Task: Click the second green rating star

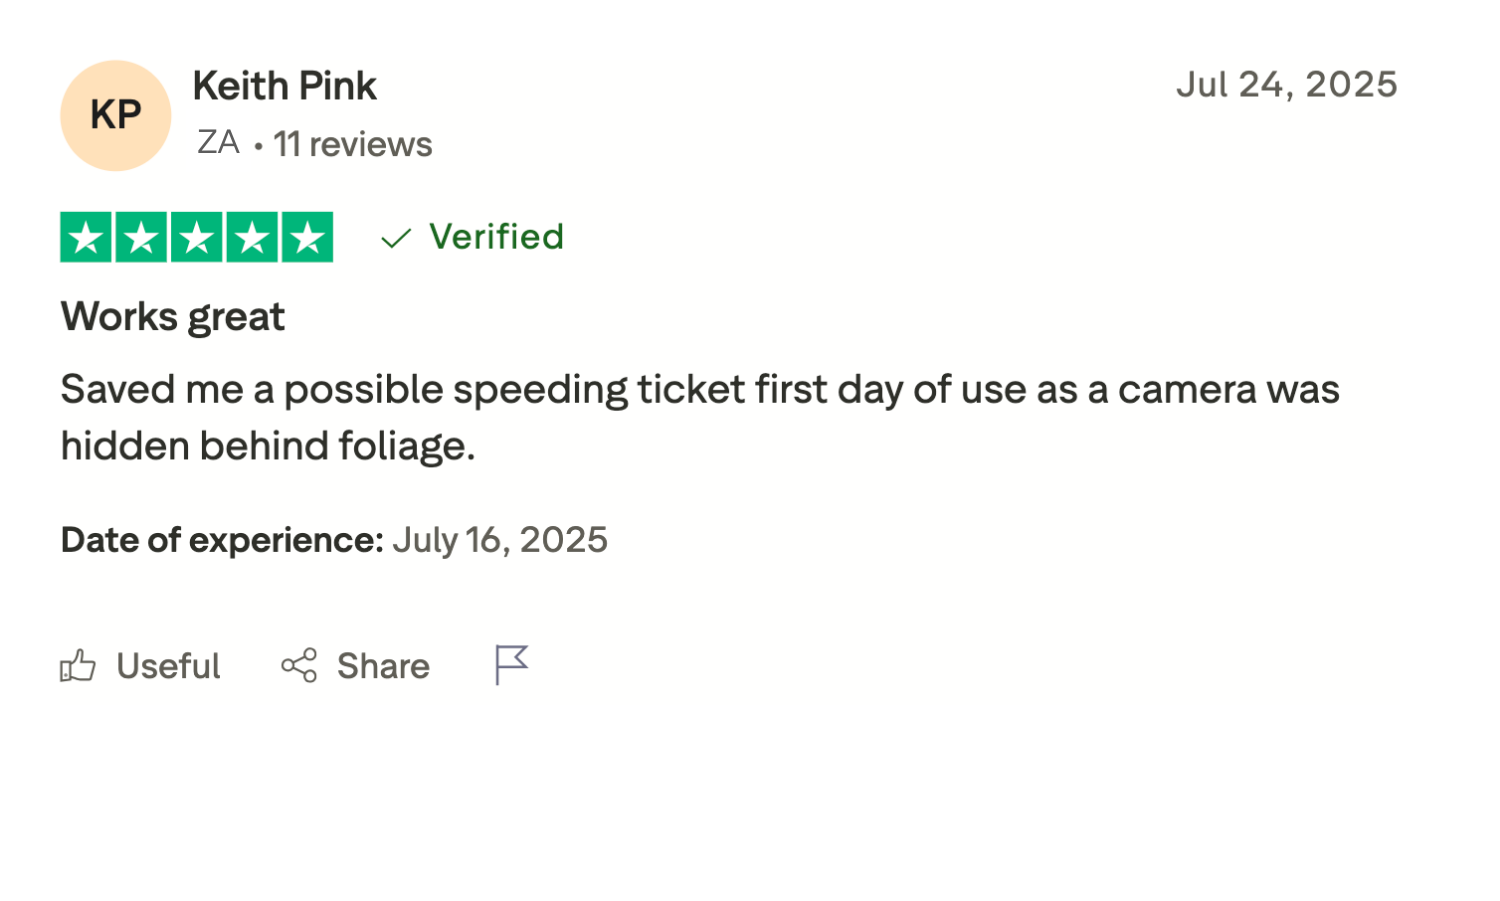Action: 141,237
